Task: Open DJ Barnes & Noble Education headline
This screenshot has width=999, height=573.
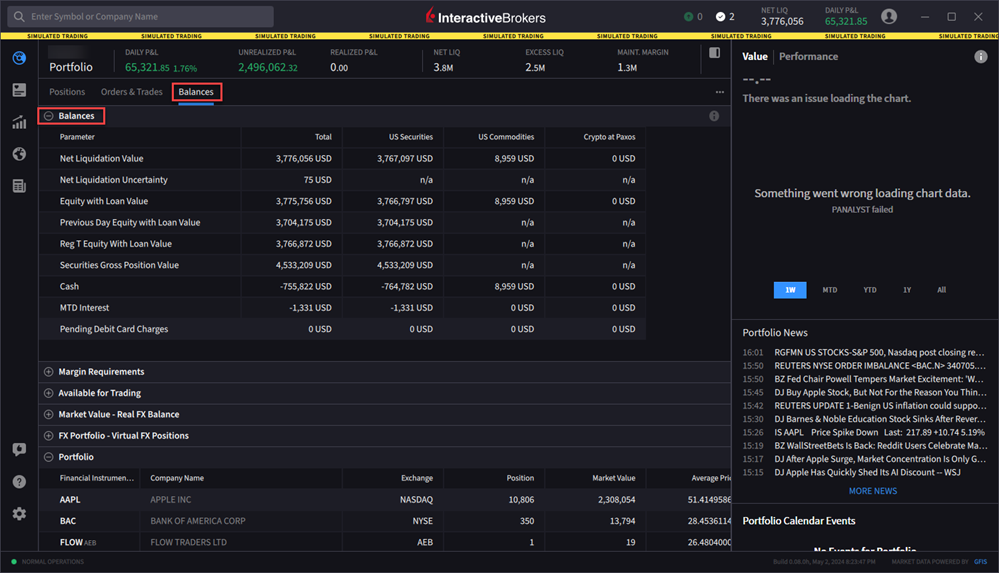Action: click(x=879, y=419)
